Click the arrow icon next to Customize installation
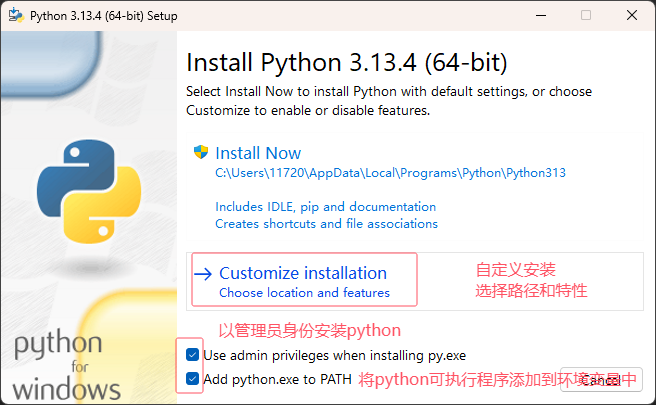The image size is (656, 405). click(x=203, y=274)
